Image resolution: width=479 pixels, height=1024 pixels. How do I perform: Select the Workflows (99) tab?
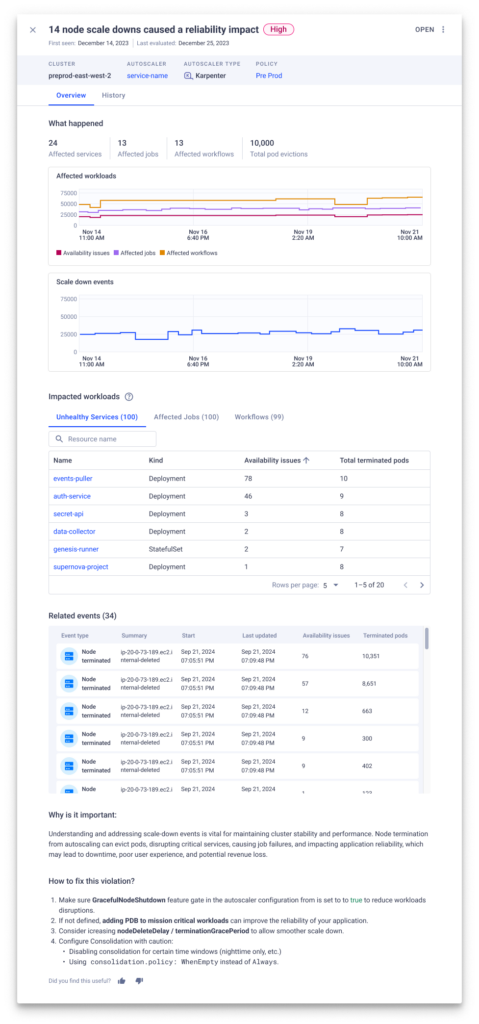point(259,417)
